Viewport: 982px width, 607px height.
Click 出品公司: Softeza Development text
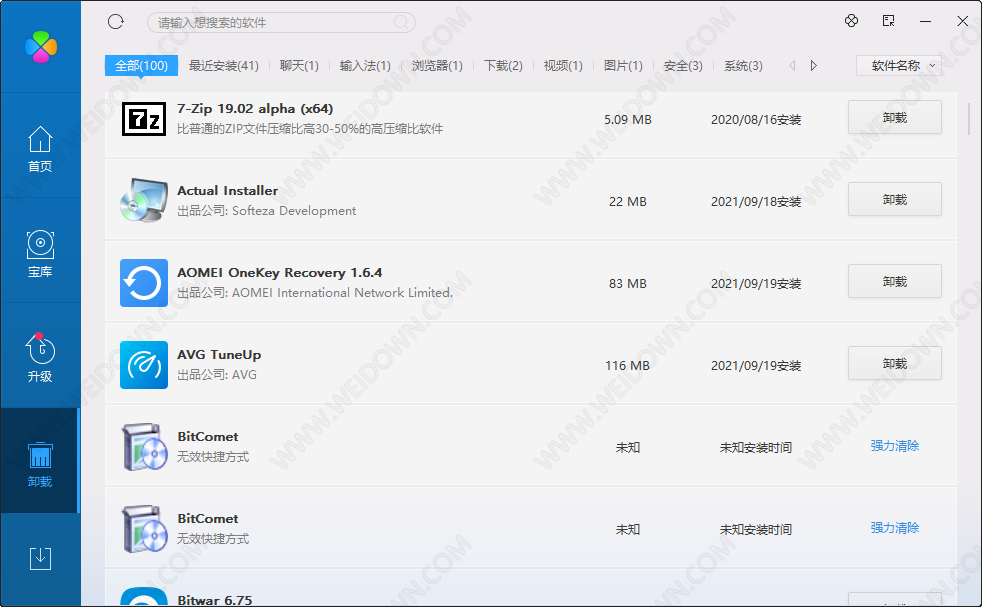(x=266, y=210)
